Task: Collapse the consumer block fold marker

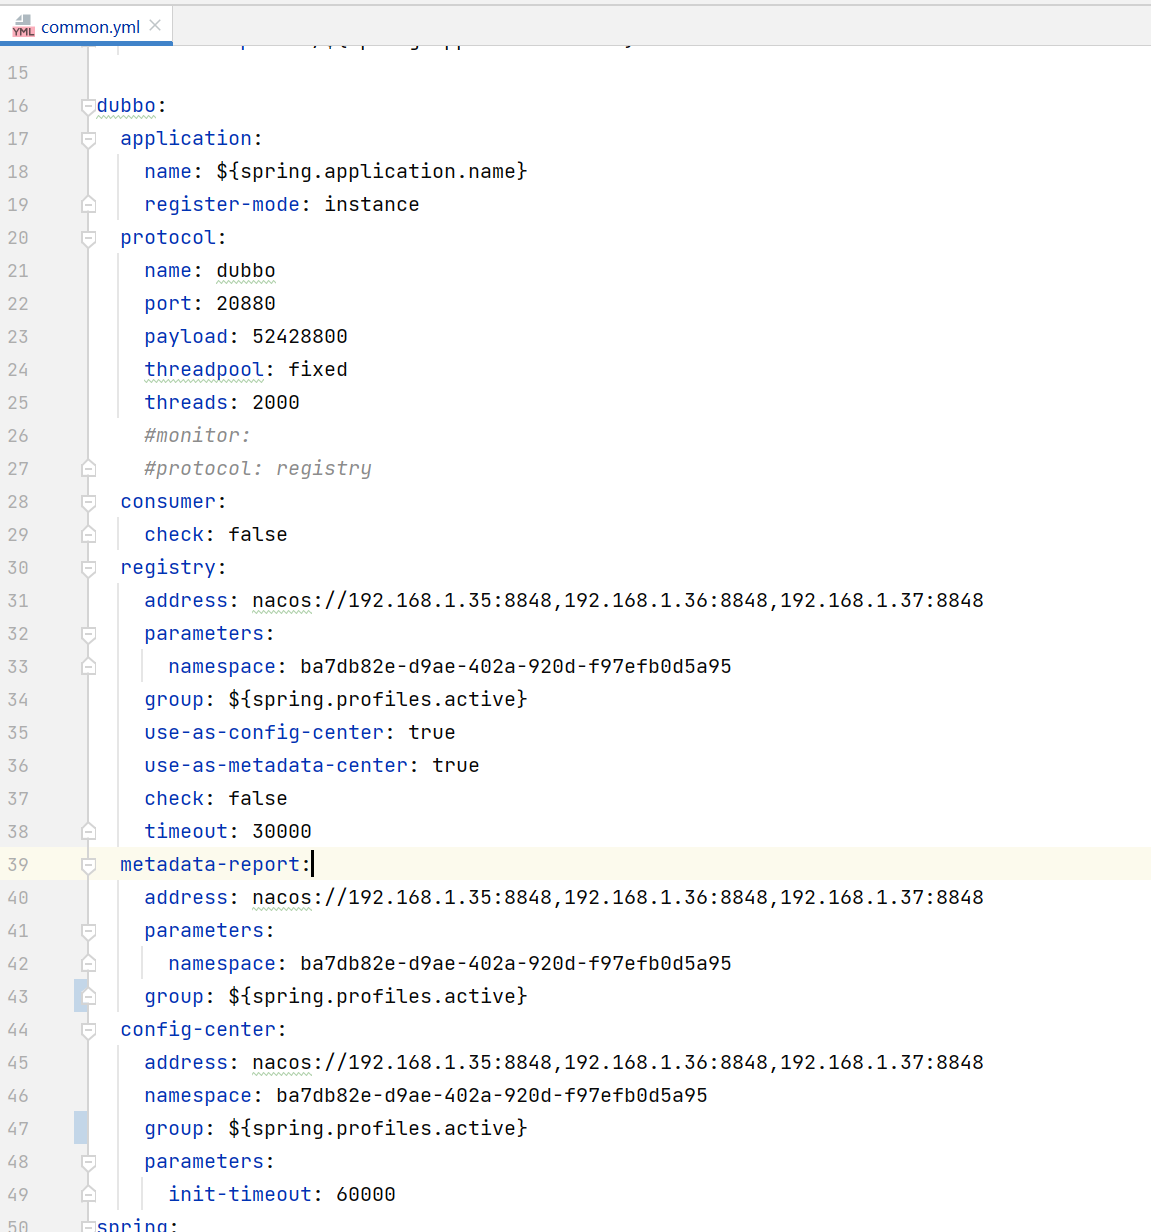Action: [x=88, y=502]
